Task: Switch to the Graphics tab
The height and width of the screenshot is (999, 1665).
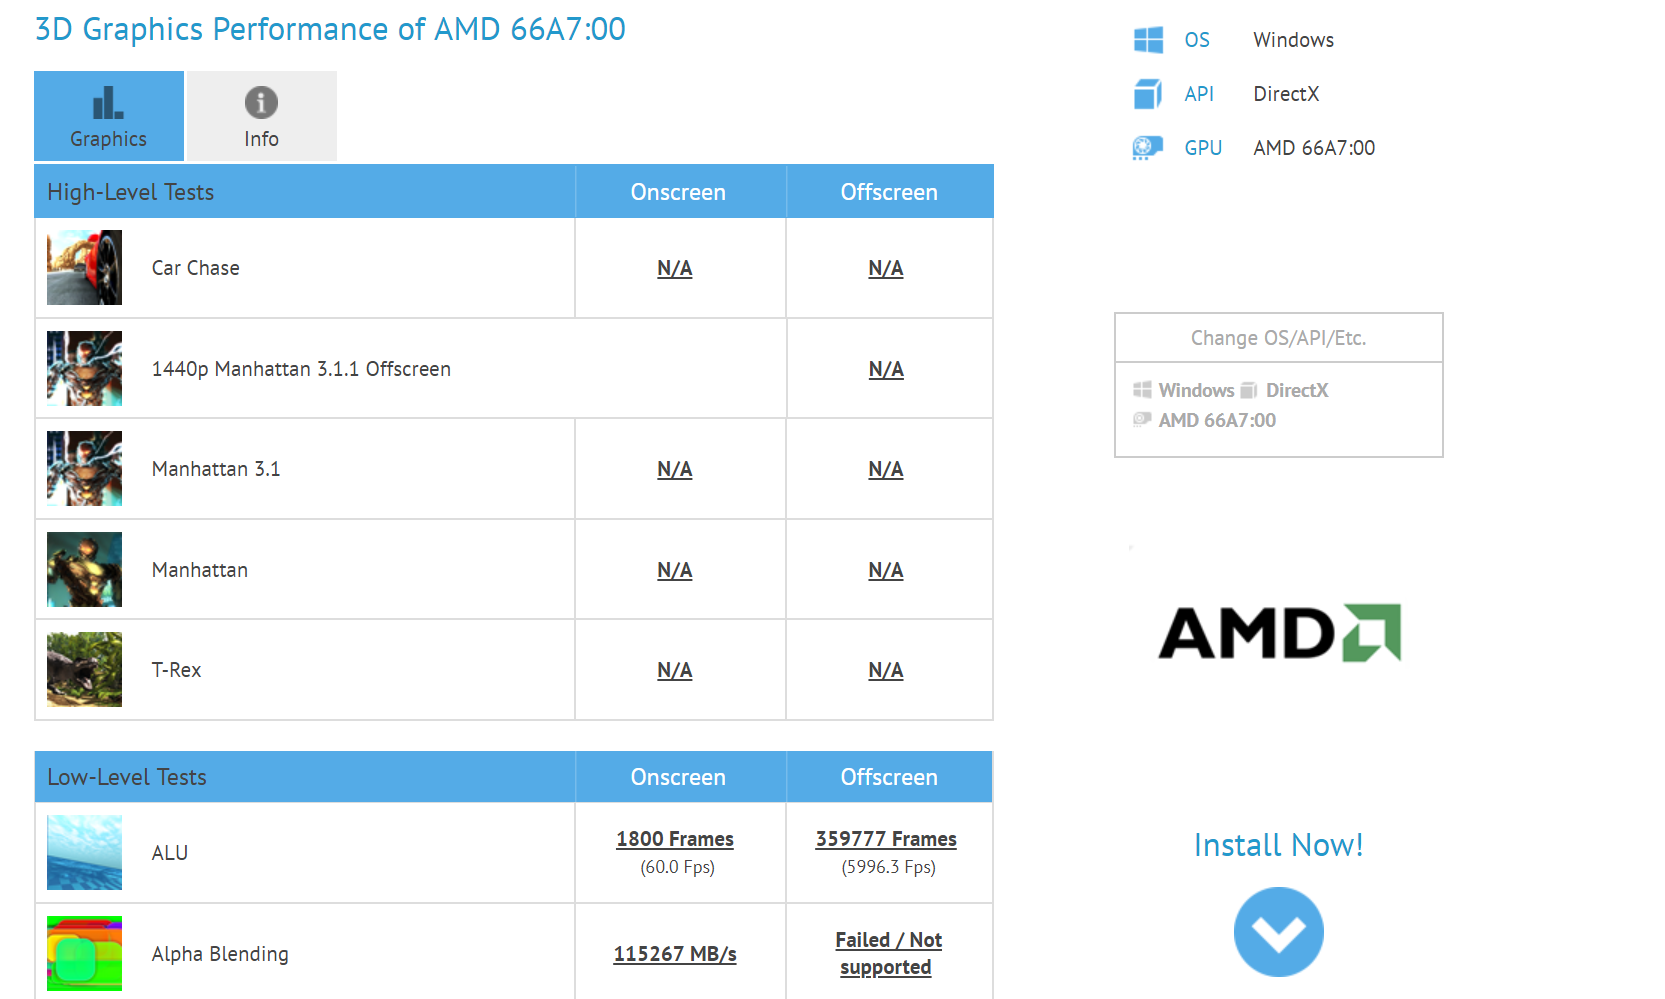Action: coord(109,116)
